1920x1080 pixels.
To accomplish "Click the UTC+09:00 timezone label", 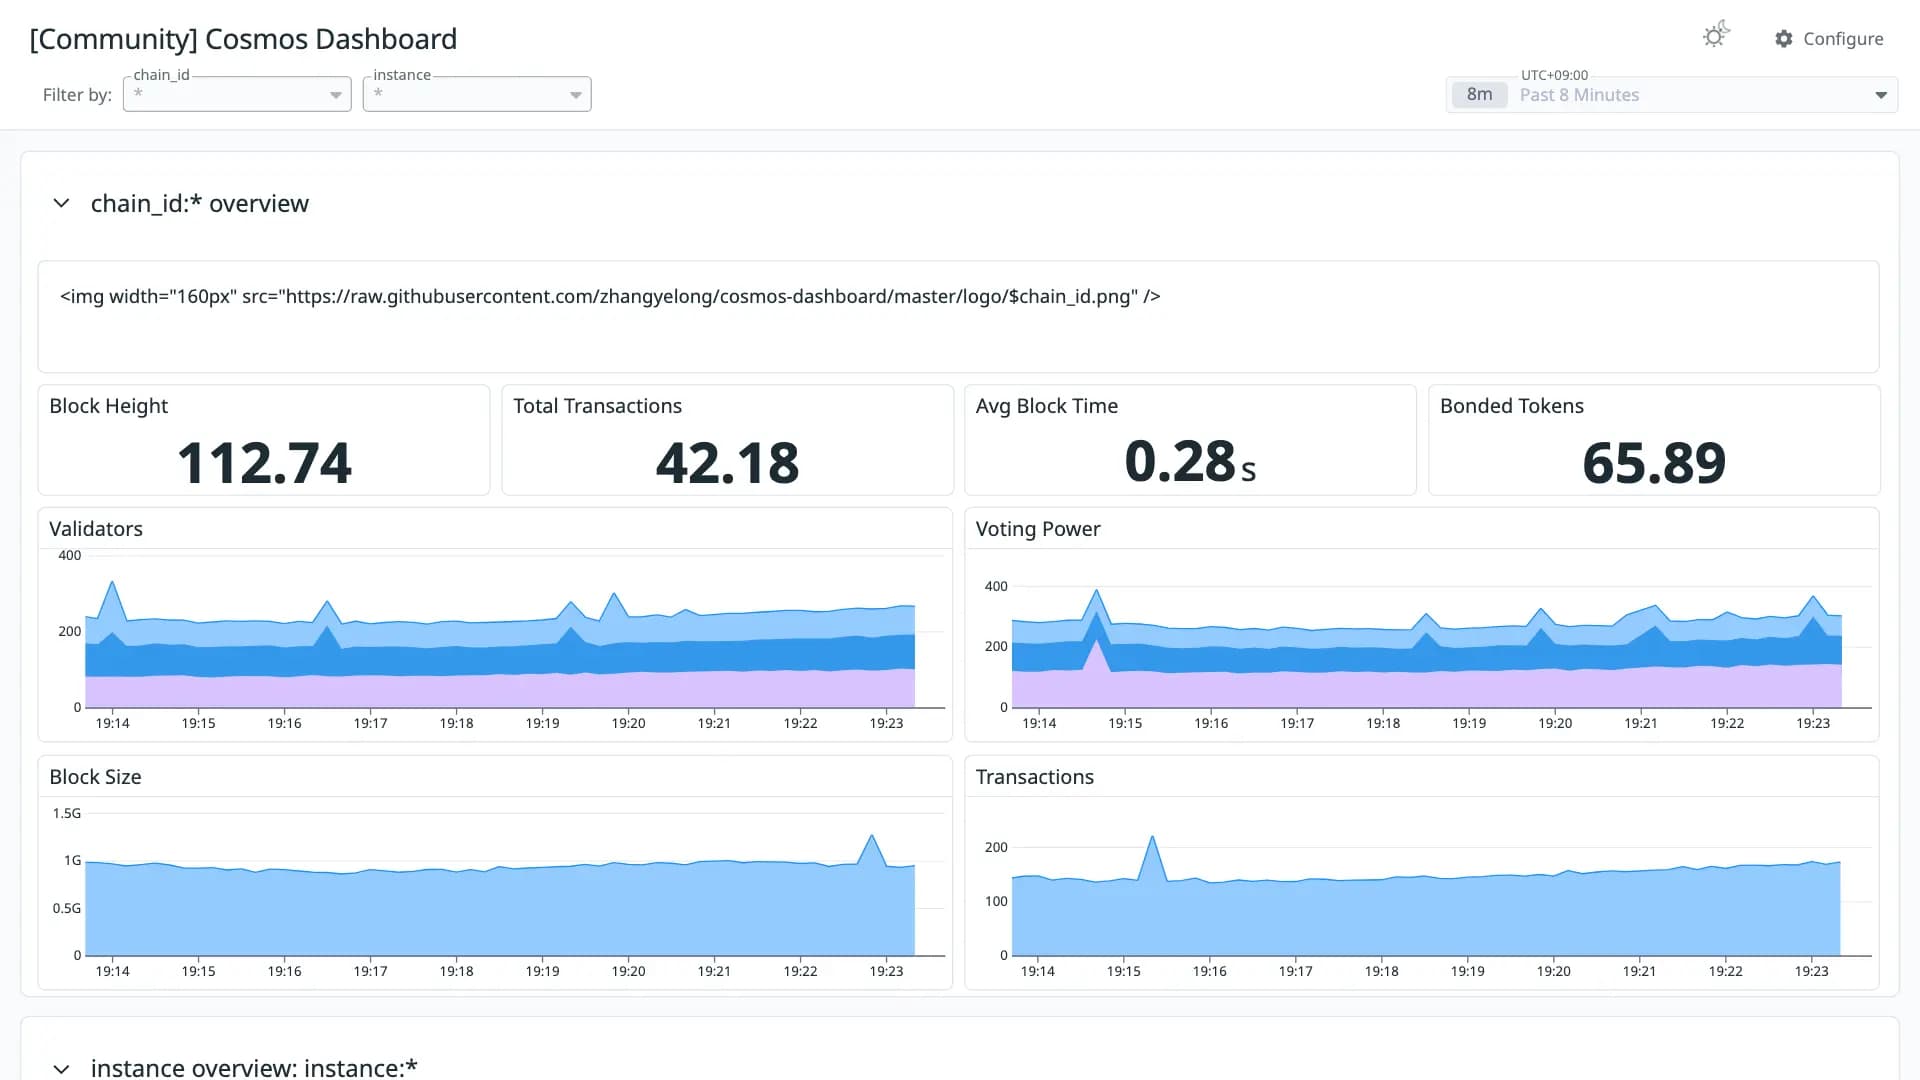I will (1554, 75).
